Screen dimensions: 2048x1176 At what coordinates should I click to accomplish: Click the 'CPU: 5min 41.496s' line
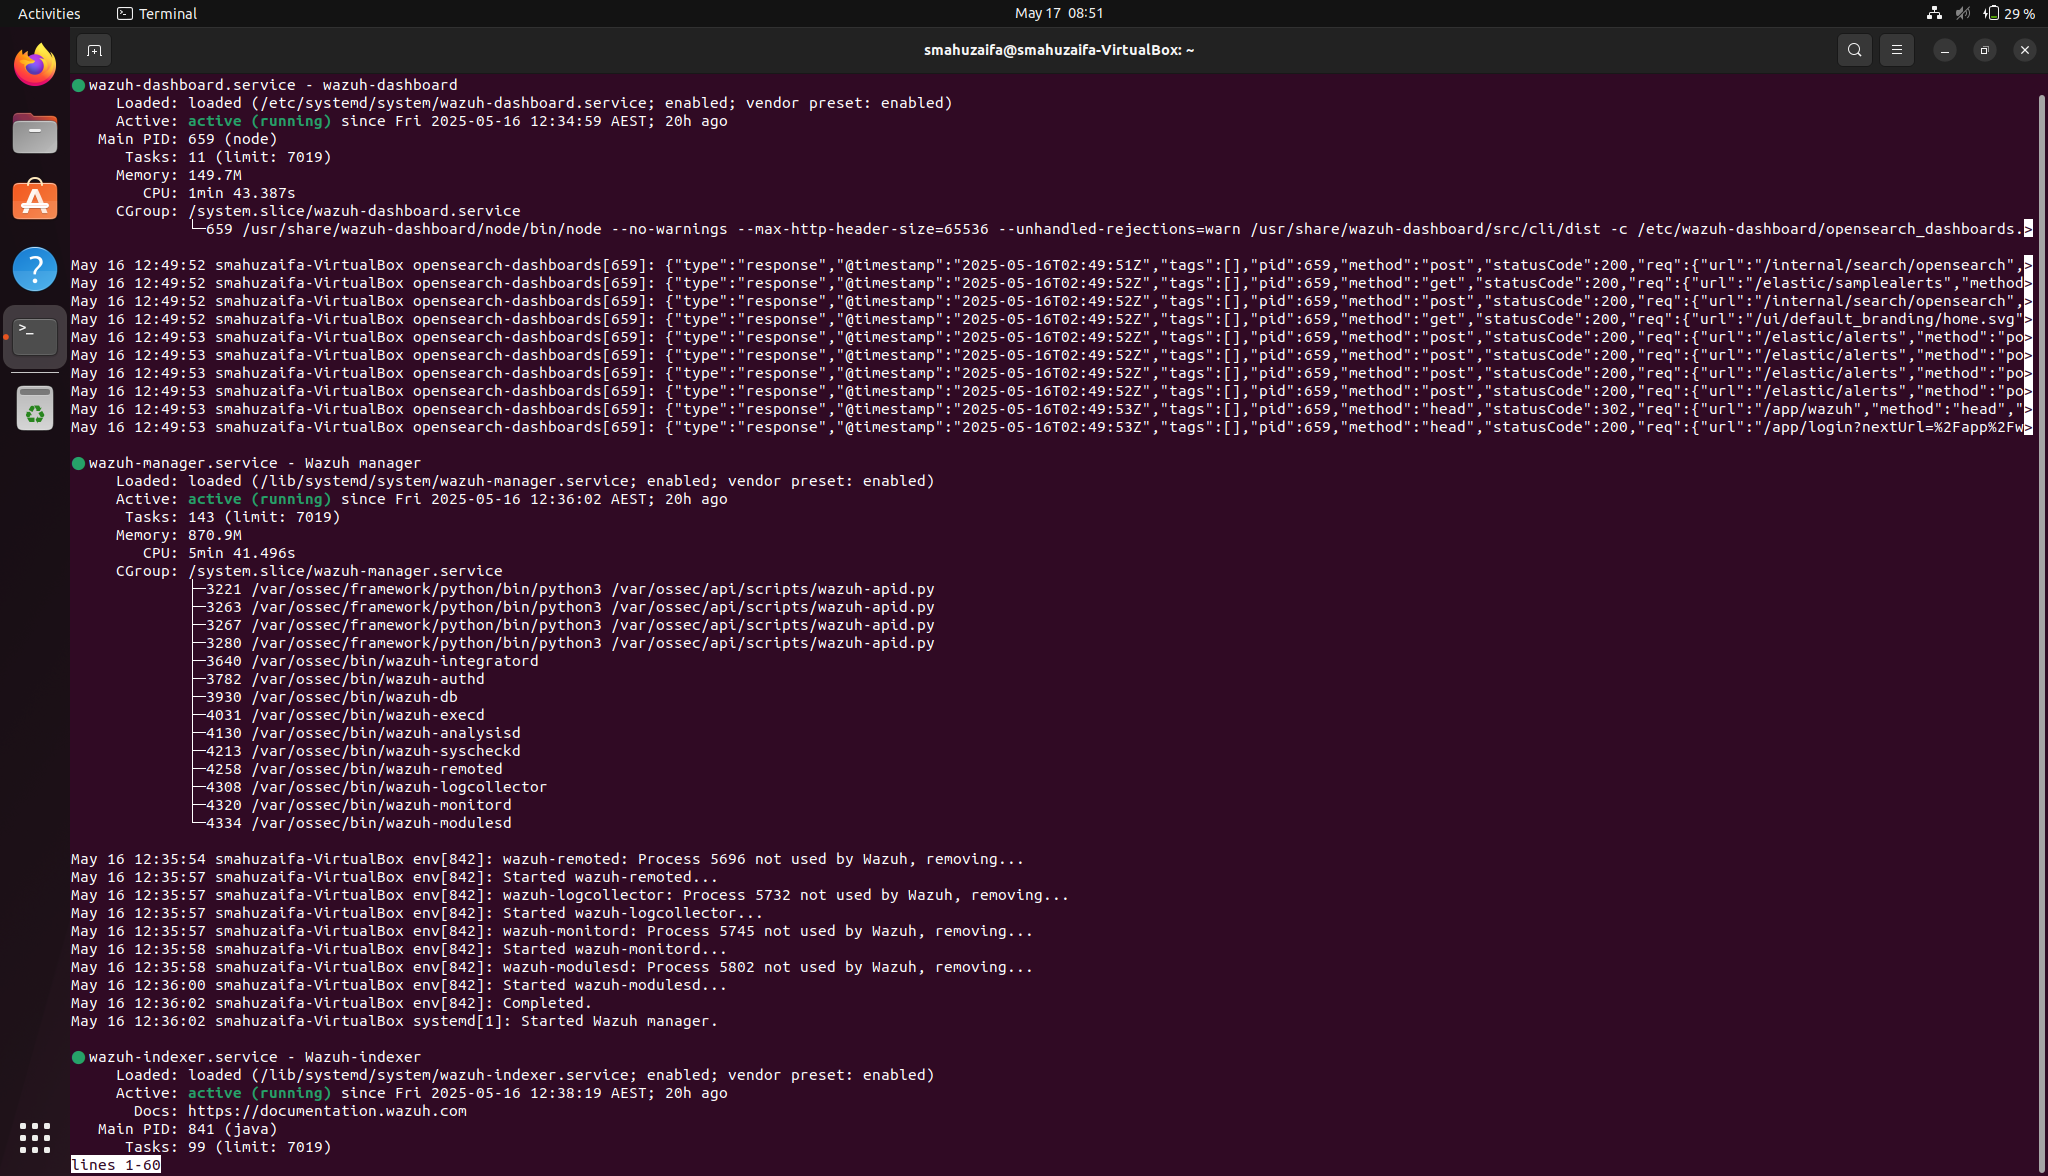tap(219, 553)
